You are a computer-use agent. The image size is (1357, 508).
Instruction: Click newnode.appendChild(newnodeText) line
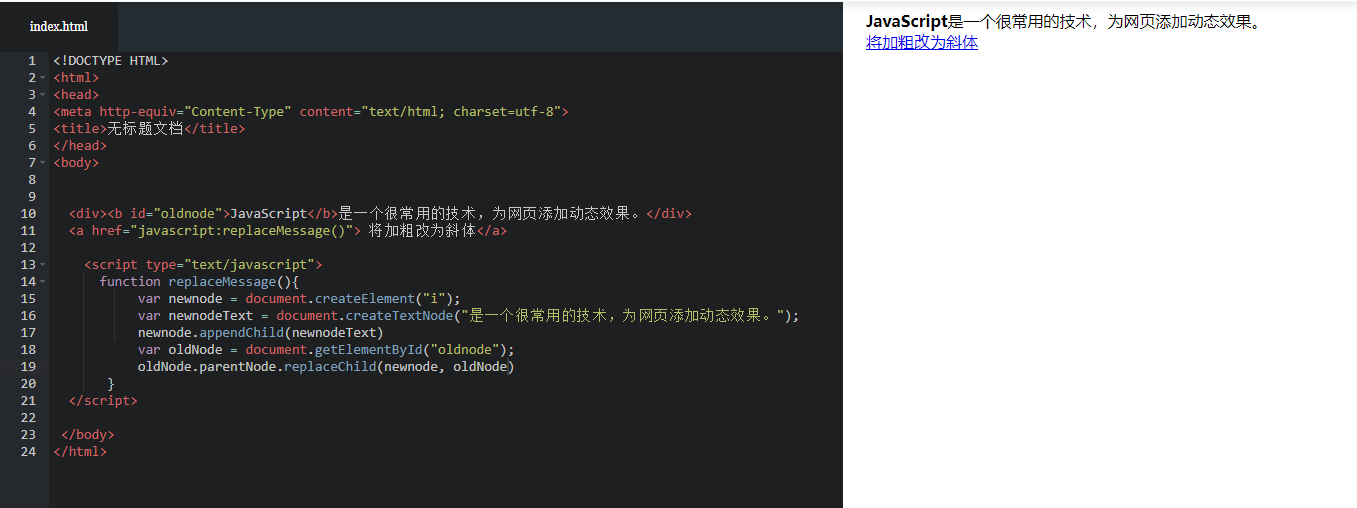point(261,333)
